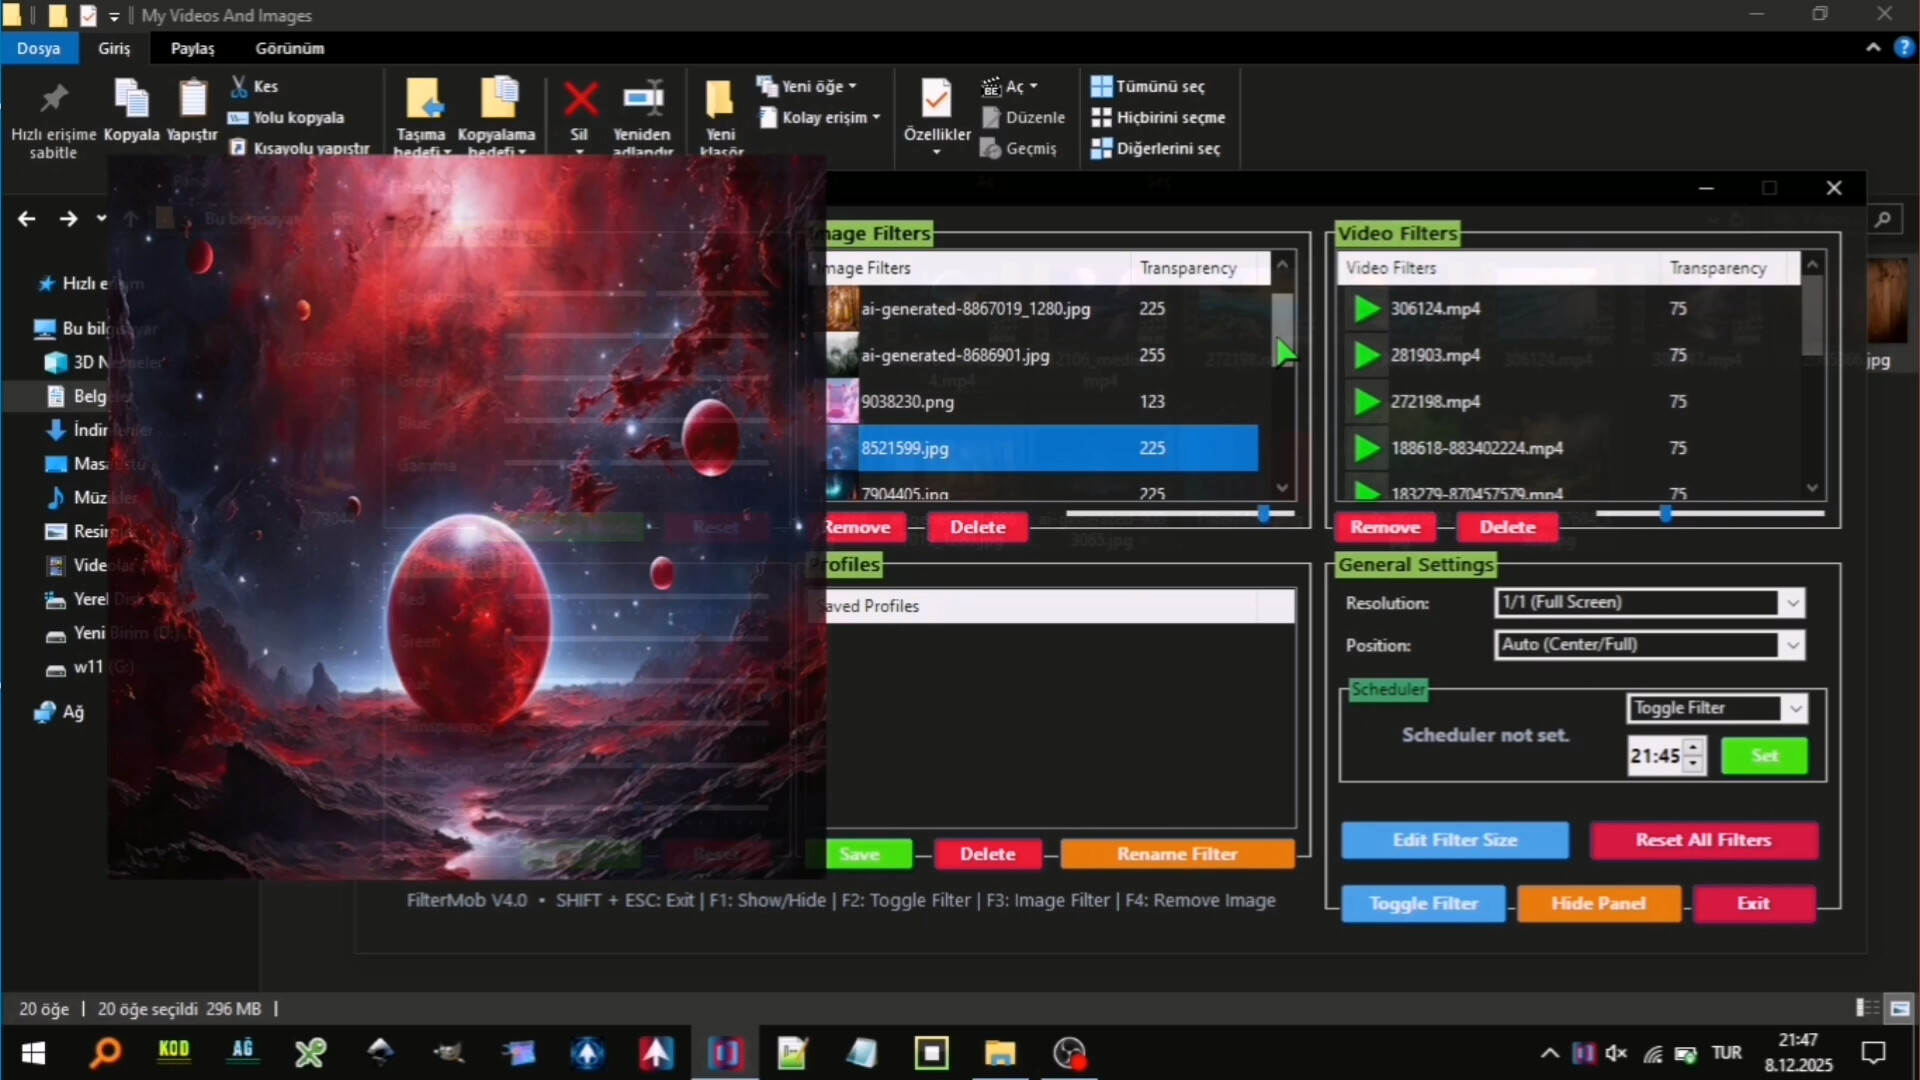Switch to the Görünüm tab
The image size is (1920, 1080).
[x=289, y=48]
